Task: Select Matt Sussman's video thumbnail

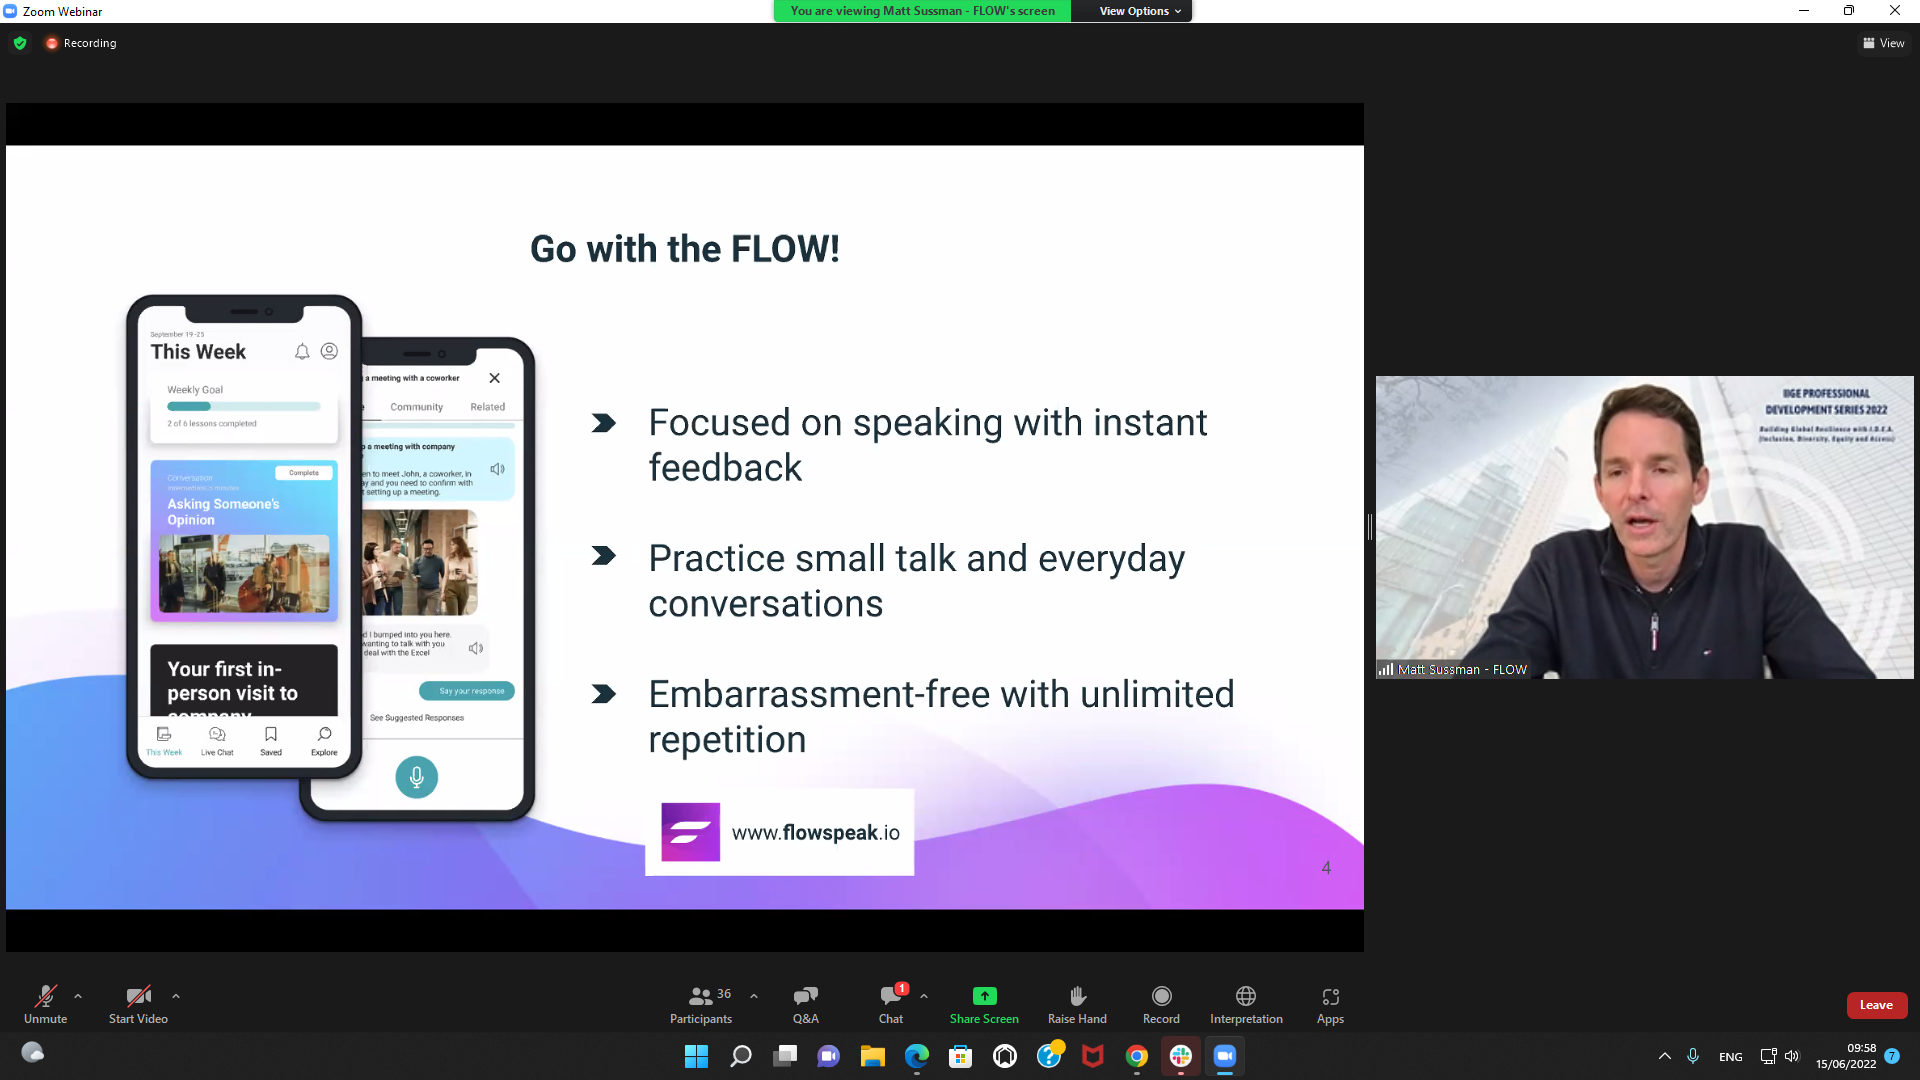Action: point(1644,527)
